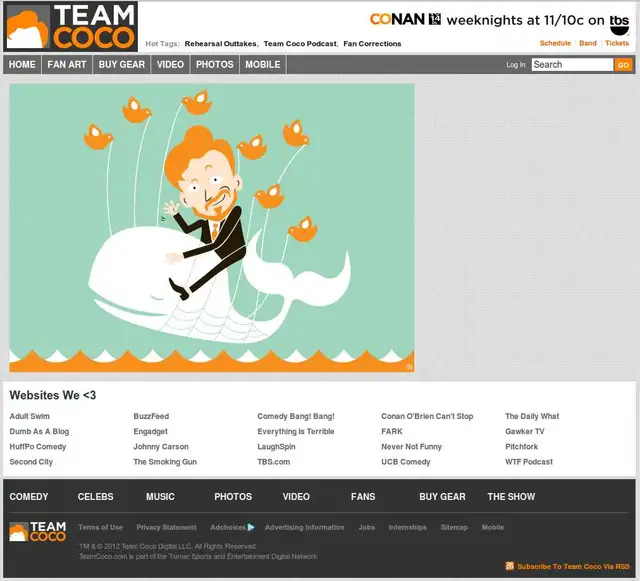Screen dimensions: 640x581
Task: Open the Band link
Action: 588,43
